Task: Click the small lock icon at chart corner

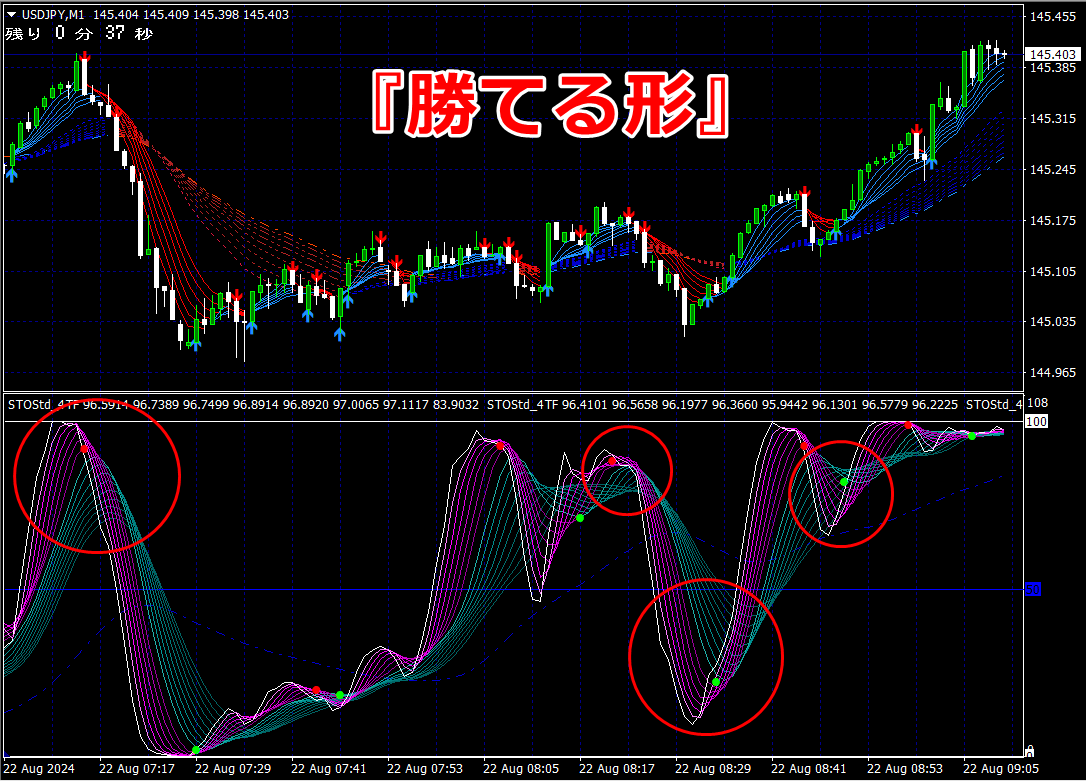Action: click(1029, 750)
